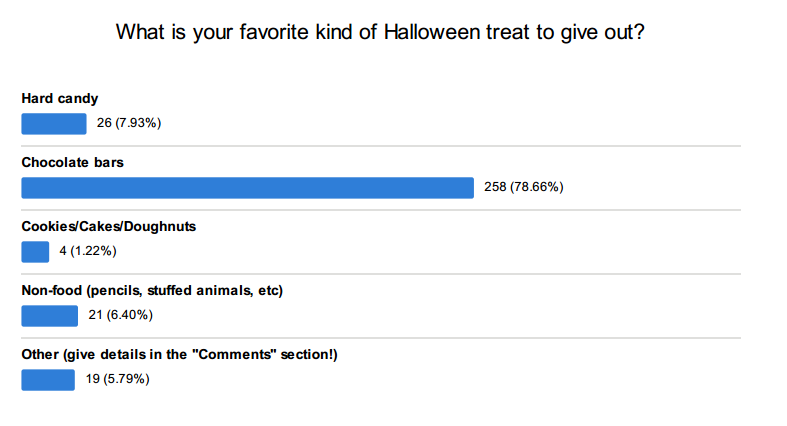Click the 21 (6.40%) value text
787x426 pixels.
click(x=120, y=315)
